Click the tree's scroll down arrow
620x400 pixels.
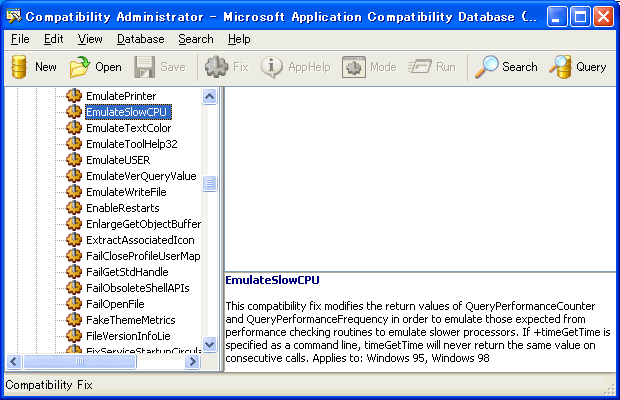click(x=210, y=344)
